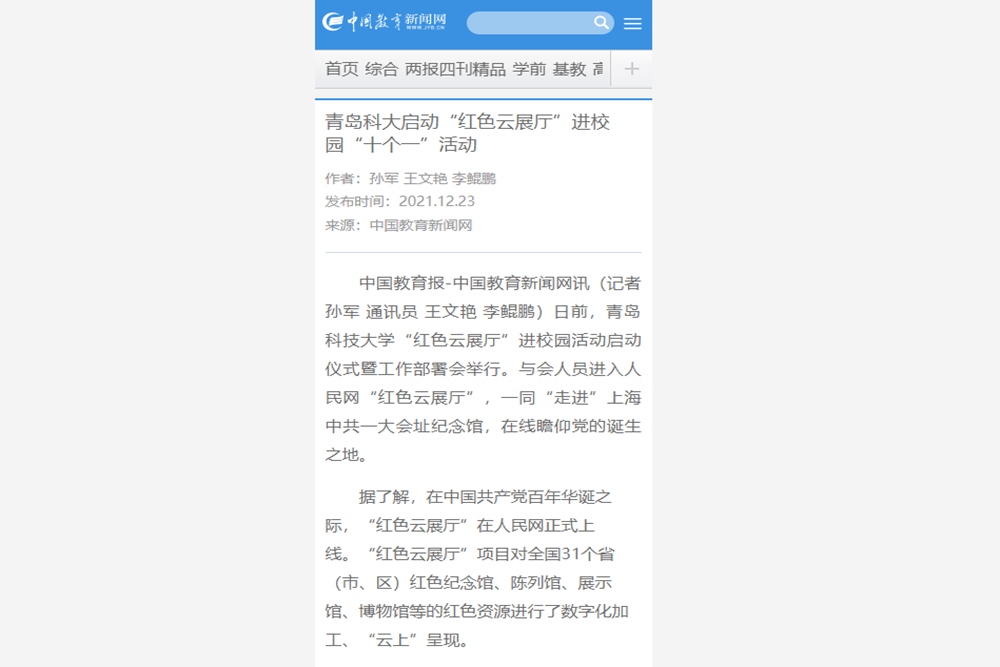The image size is (1000, 667).
Task: Switch to the 综合 channel tab
Action: [x=381, y=69]
